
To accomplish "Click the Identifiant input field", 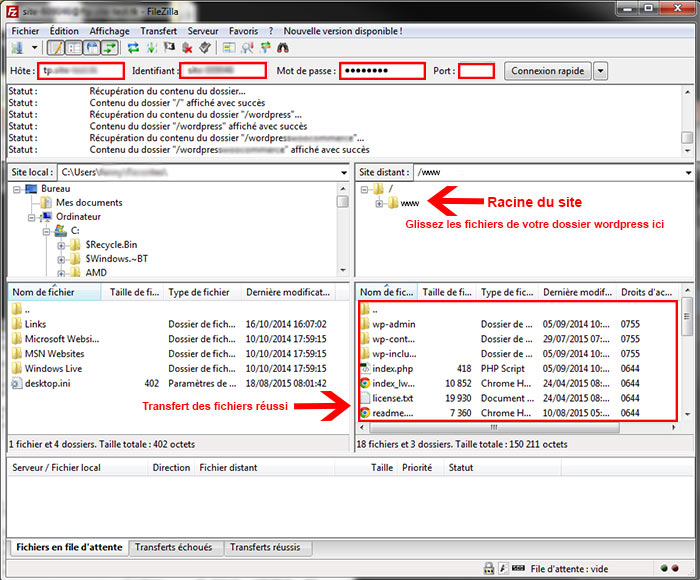I will tap(223, 71).
